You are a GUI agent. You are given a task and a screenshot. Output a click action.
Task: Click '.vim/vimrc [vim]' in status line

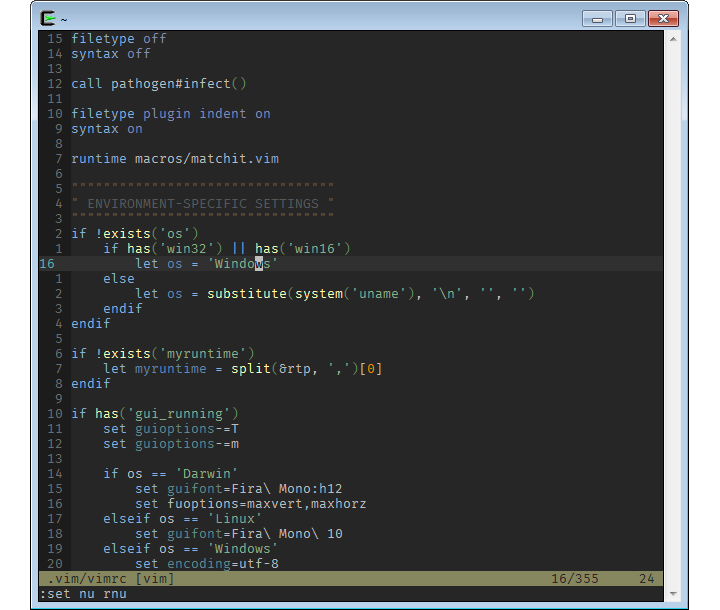click(x=111, y=579)
